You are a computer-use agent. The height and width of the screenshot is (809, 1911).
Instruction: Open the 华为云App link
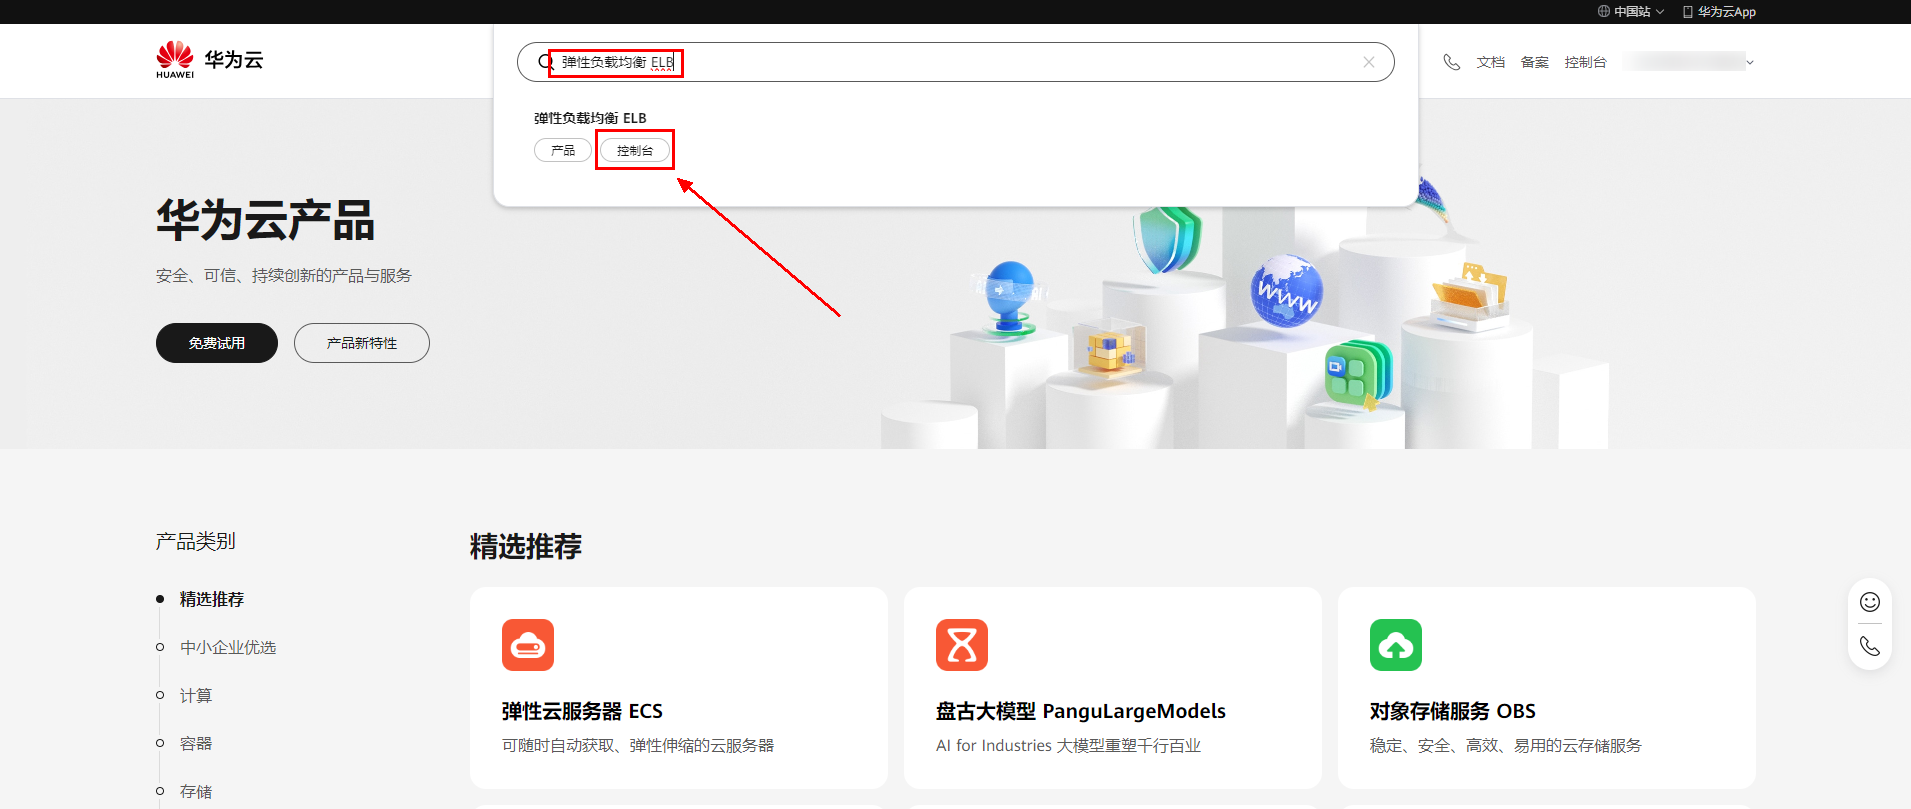tap(1727, 12)
